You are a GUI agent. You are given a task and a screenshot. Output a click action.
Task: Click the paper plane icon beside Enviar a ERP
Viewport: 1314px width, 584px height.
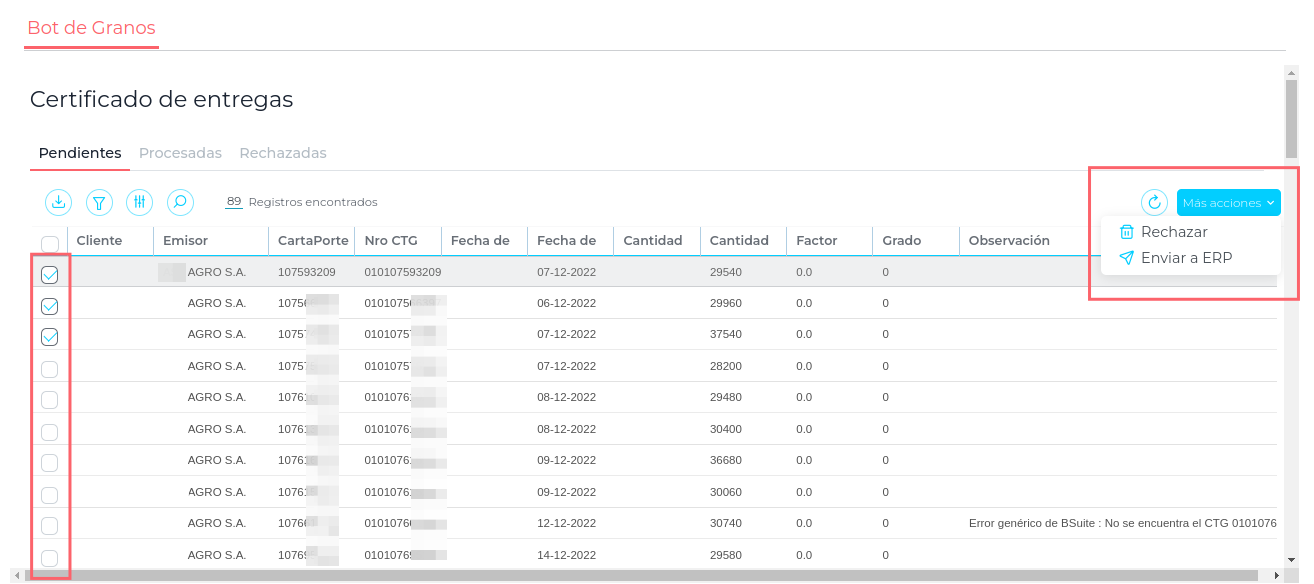(x=1127, y=258)
